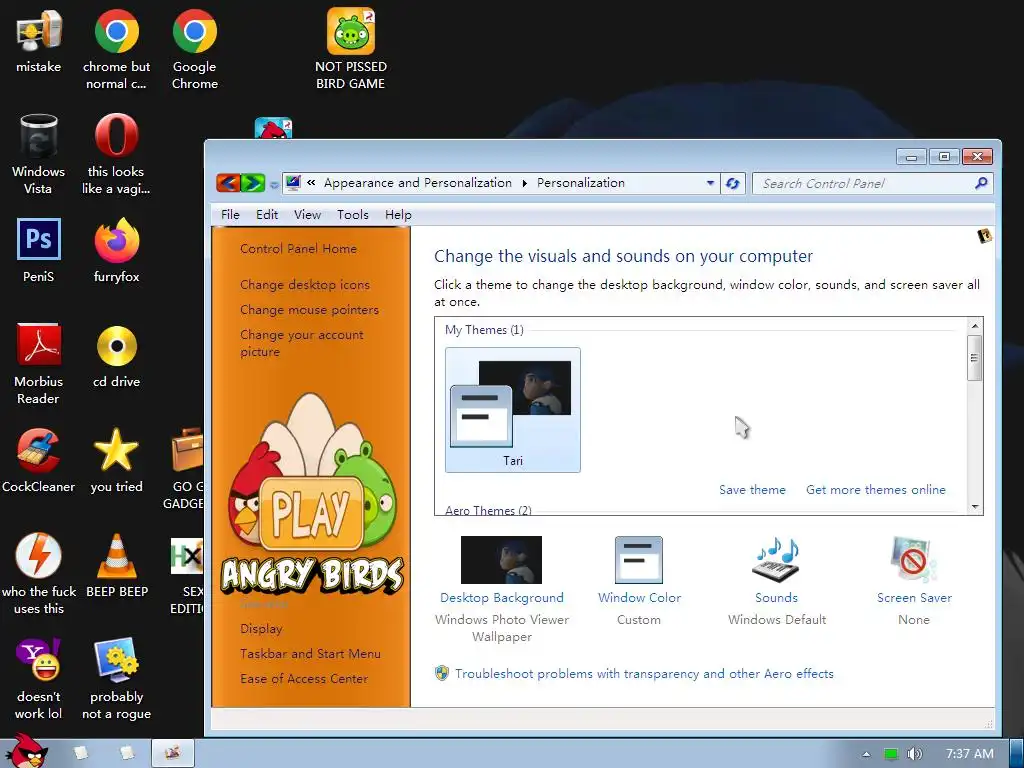
Task: Click the second pinned taskbar icon
Action: point(127,753)
